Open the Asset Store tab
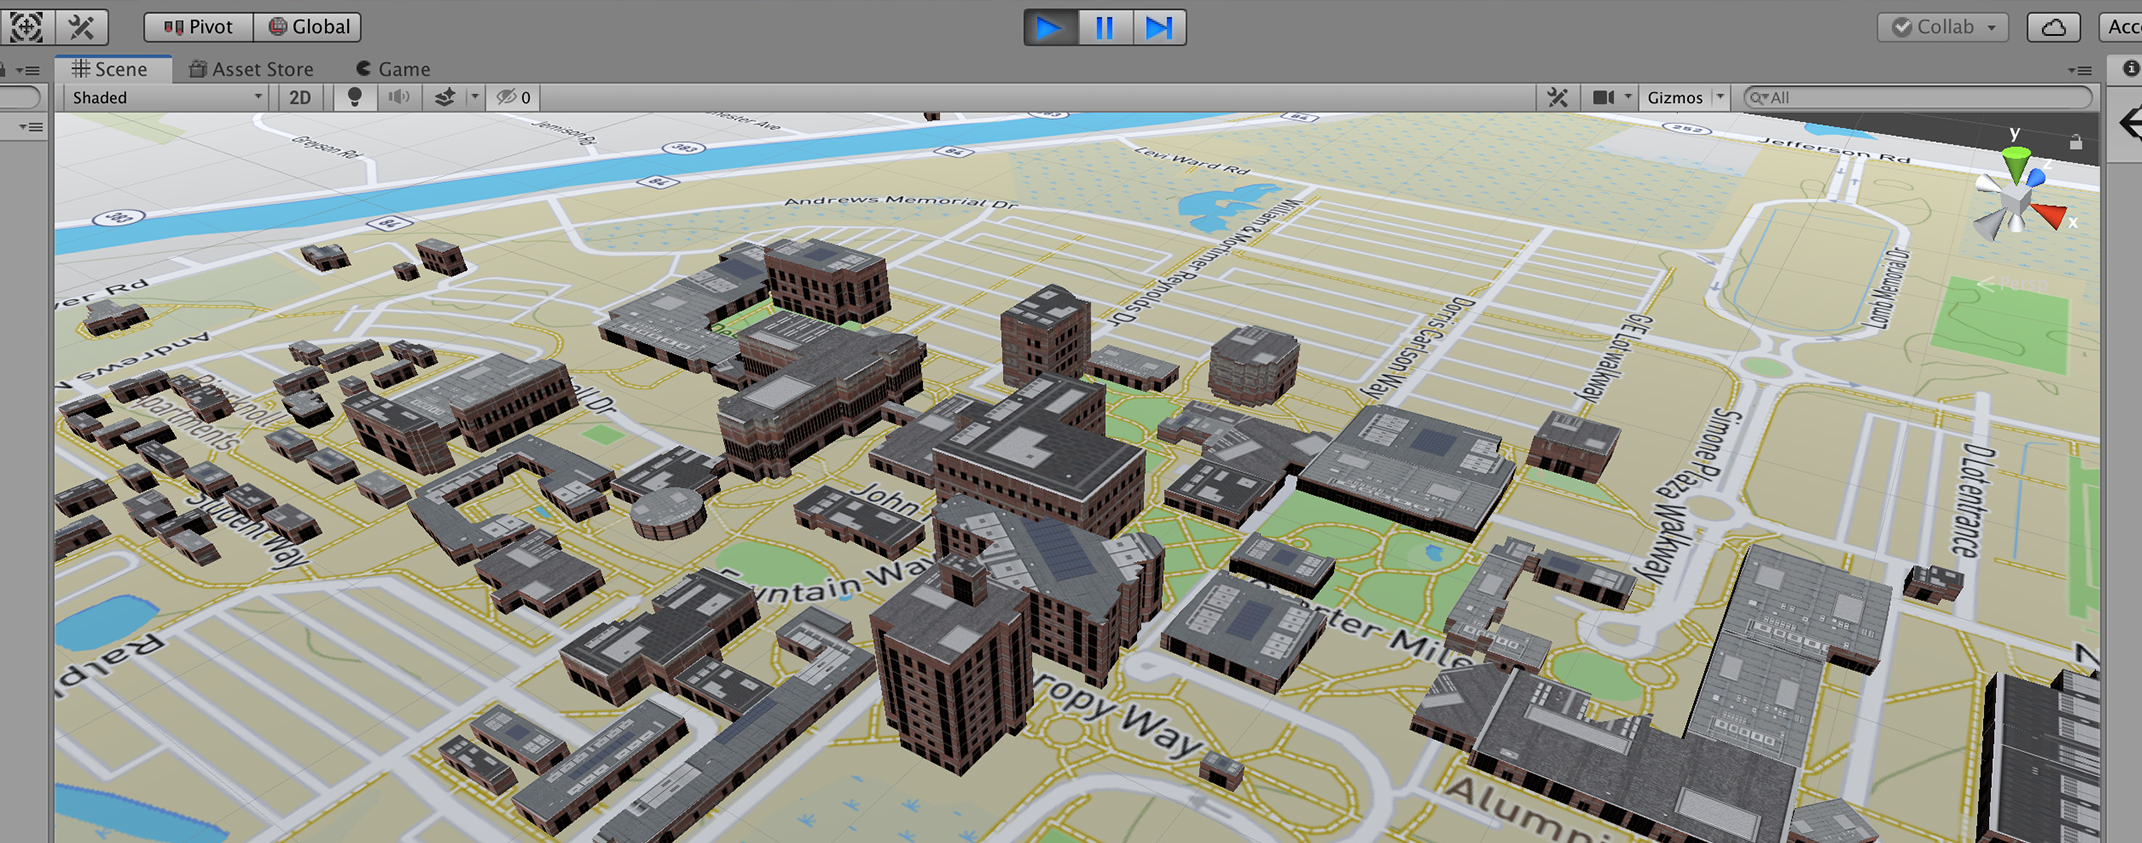This screenshot has width=2142, height=843. [251, 69]
